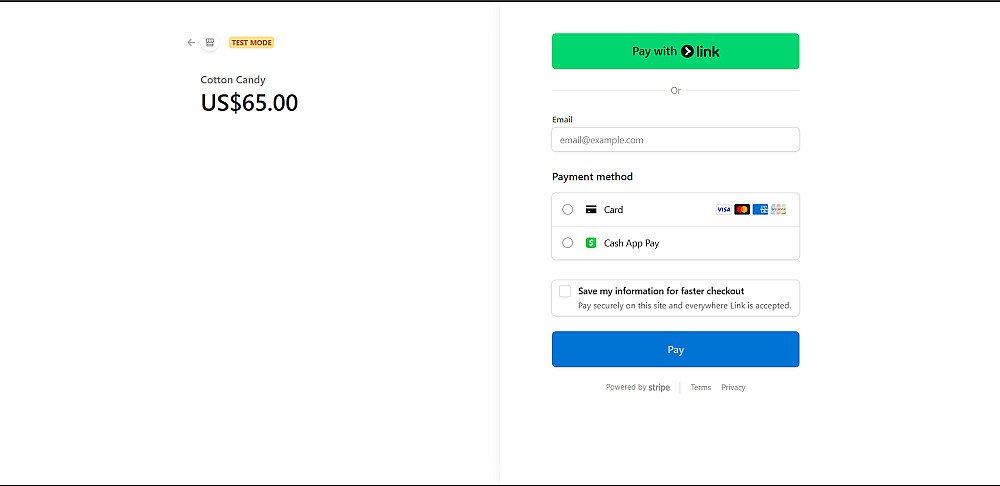Choose the Cash App Pay radio button
Image resolution: width=1000 pixels, height=486 pixels.
(x=568, y=243)
